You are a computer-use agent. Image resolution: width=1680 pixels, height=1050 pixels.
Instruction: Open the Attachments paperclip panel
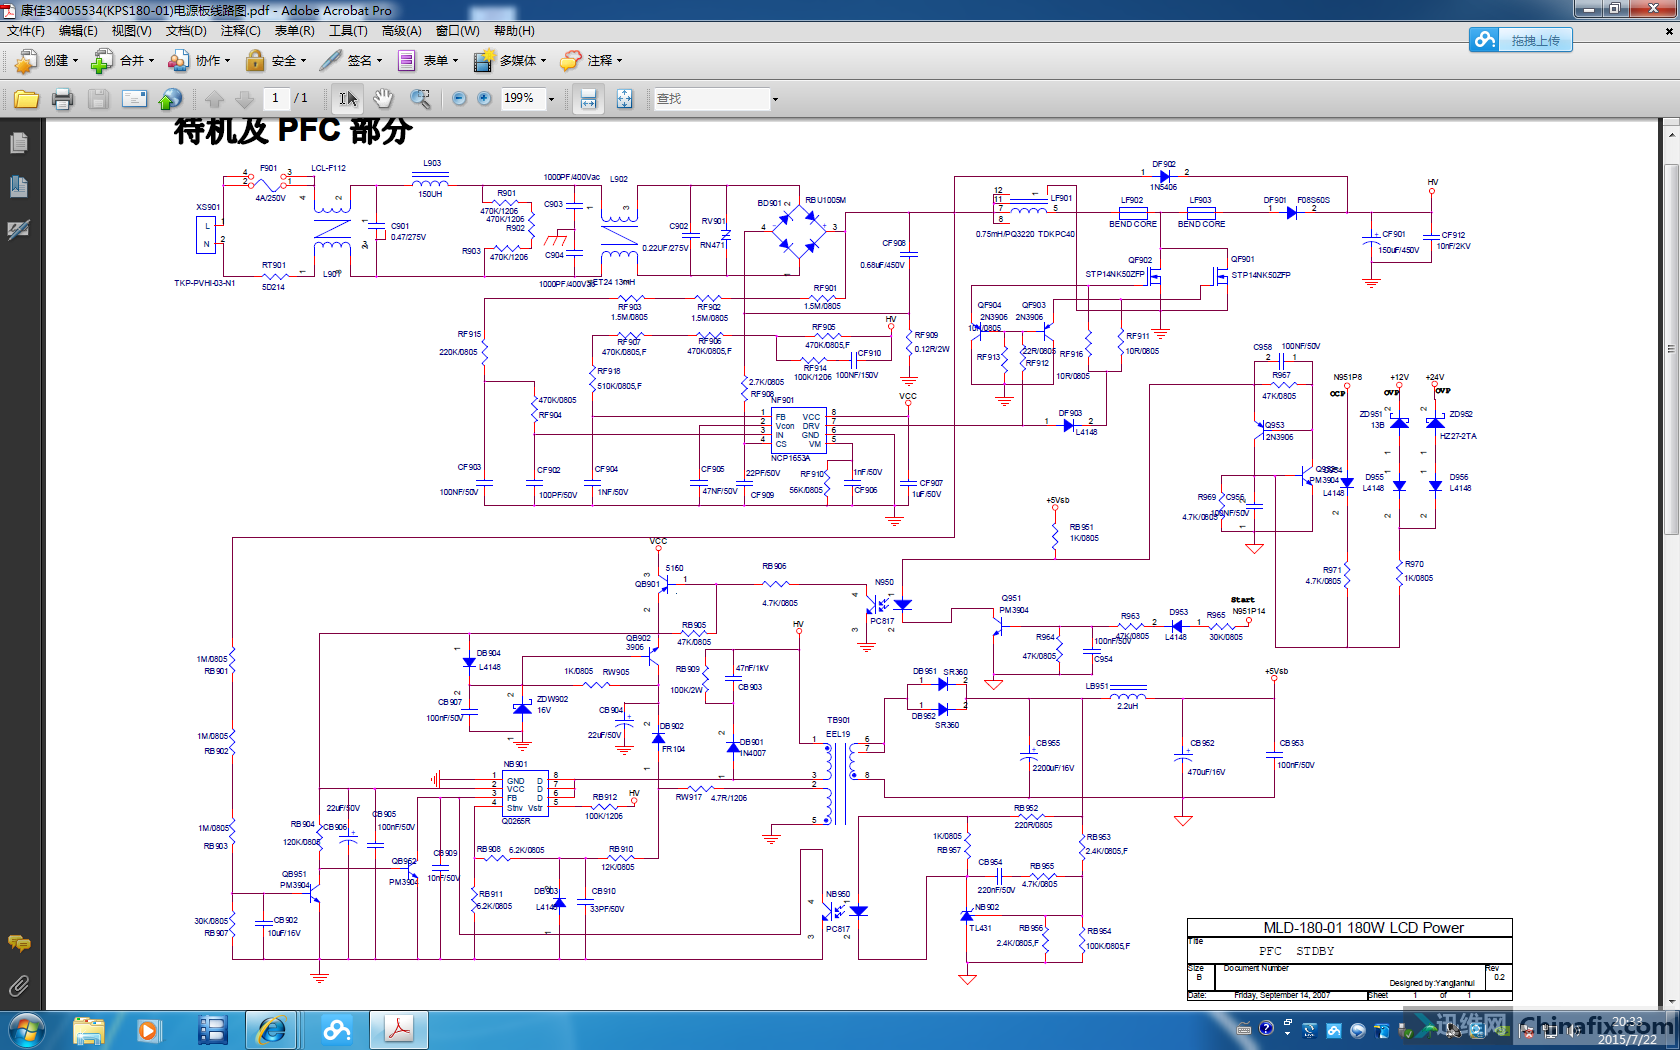click(18, 986)
